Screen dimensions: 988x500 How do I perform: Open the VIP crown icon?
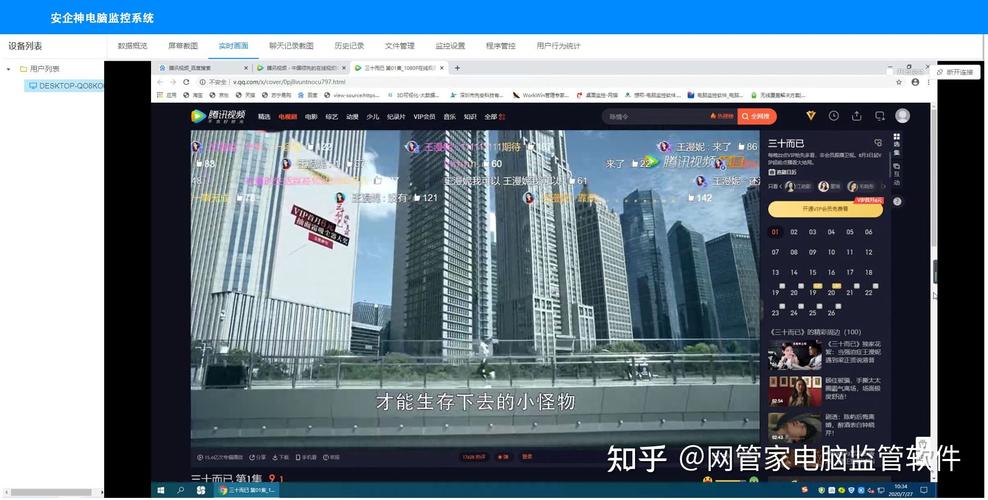coord(811,116)
